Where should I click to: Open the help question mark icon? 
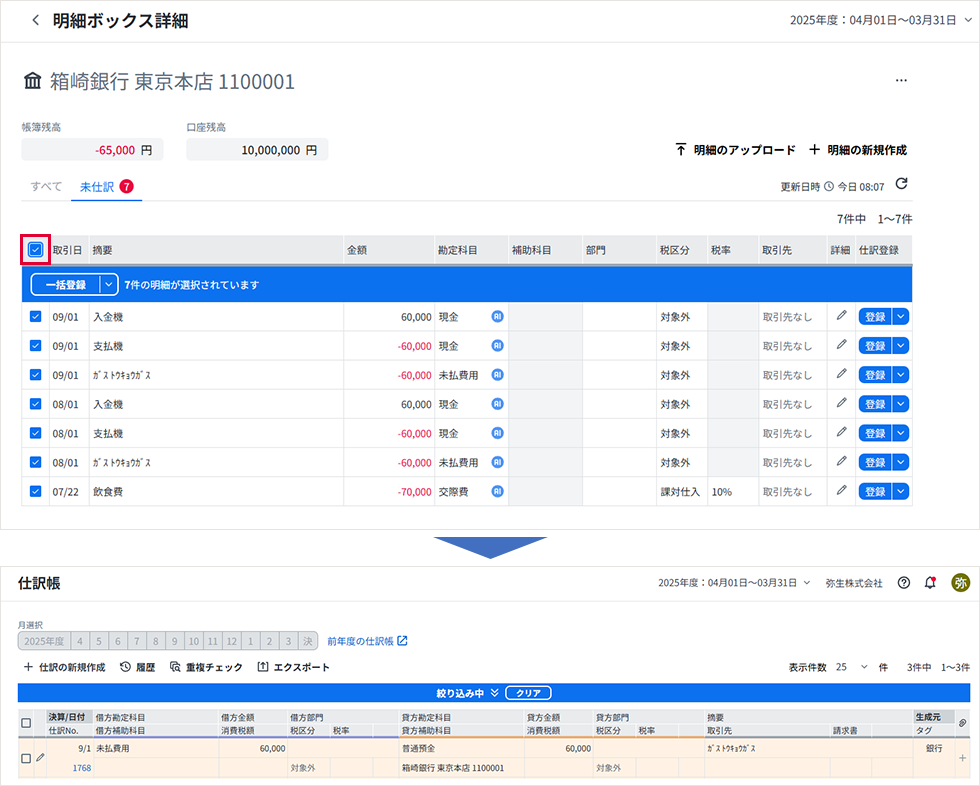[904, 583]
